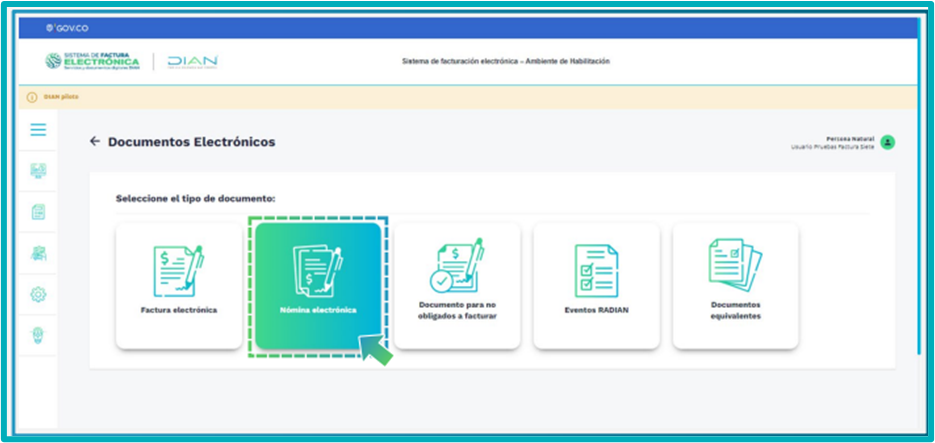The height and width of the screenshot is (443, 935).
Task: Click the people icon in the sidebar
Action: point(38,253)
